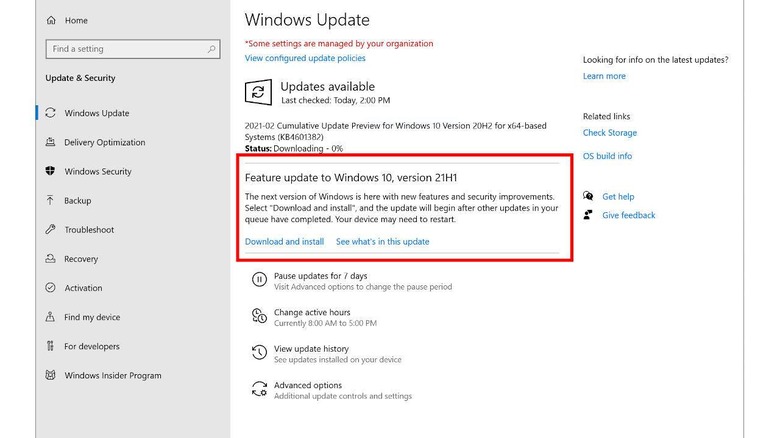
Task: Click the 'Status: Downloading - 0%' line
Action: click(x=293, y=148)
